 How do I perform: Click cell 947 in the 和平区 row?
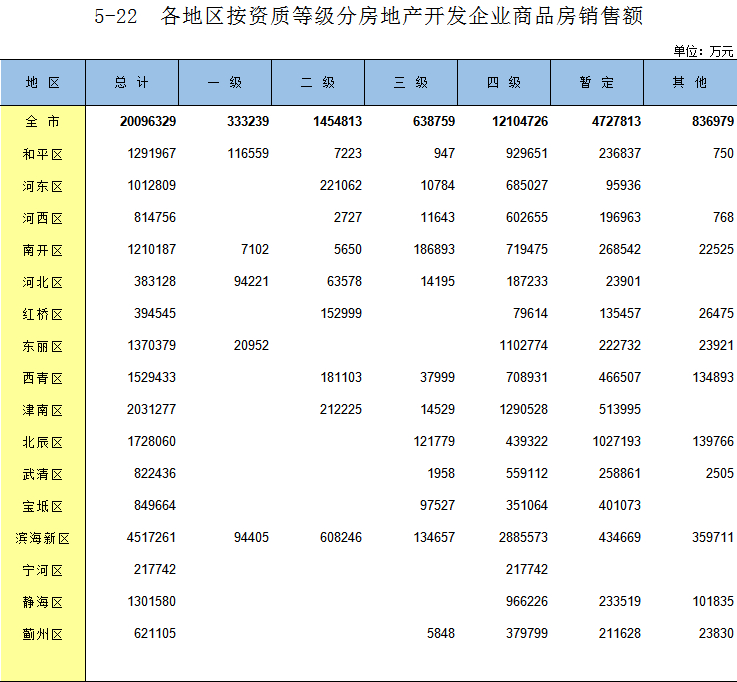click(444, 153)
